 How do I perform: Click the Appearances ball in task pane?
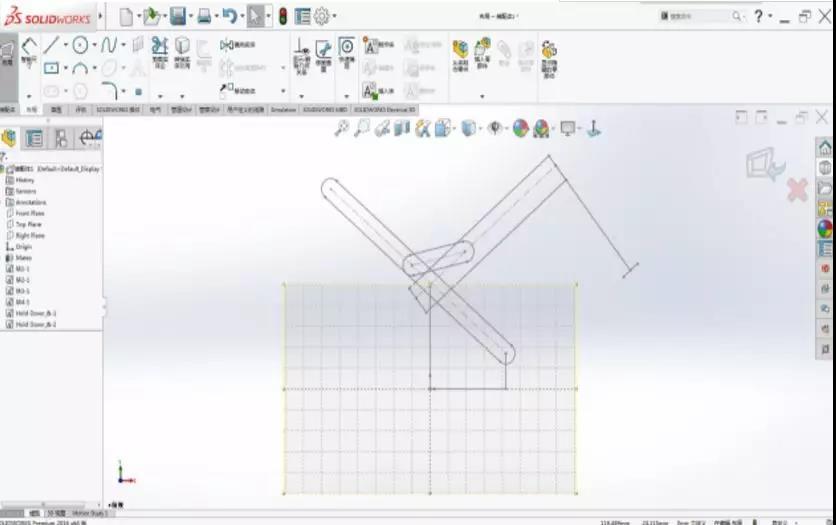[825, 229]
